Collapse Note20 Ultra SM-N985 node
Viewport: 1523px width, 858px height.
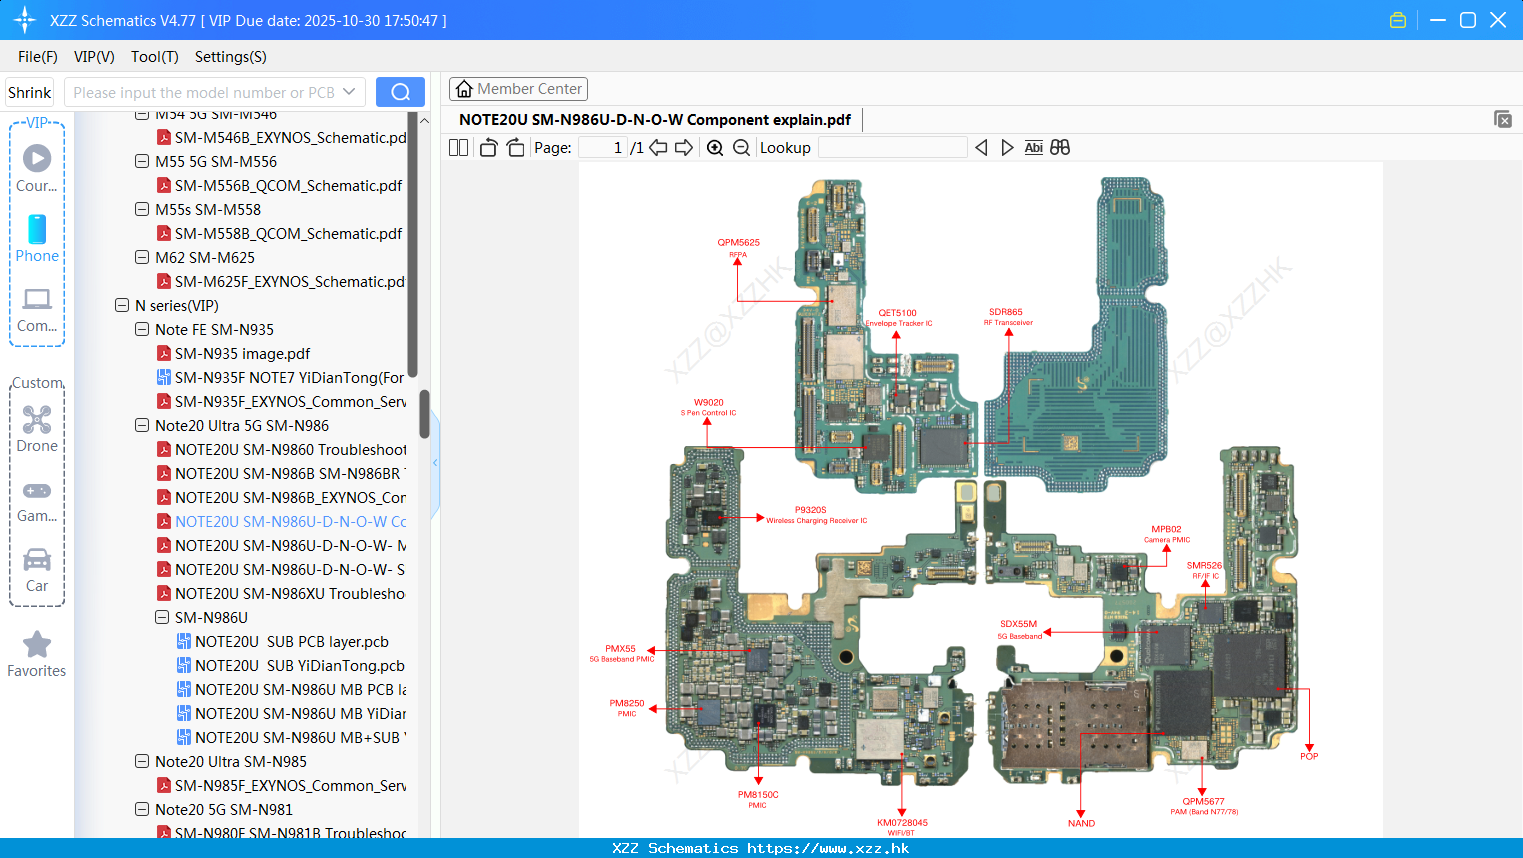click(x=142, y=761)
